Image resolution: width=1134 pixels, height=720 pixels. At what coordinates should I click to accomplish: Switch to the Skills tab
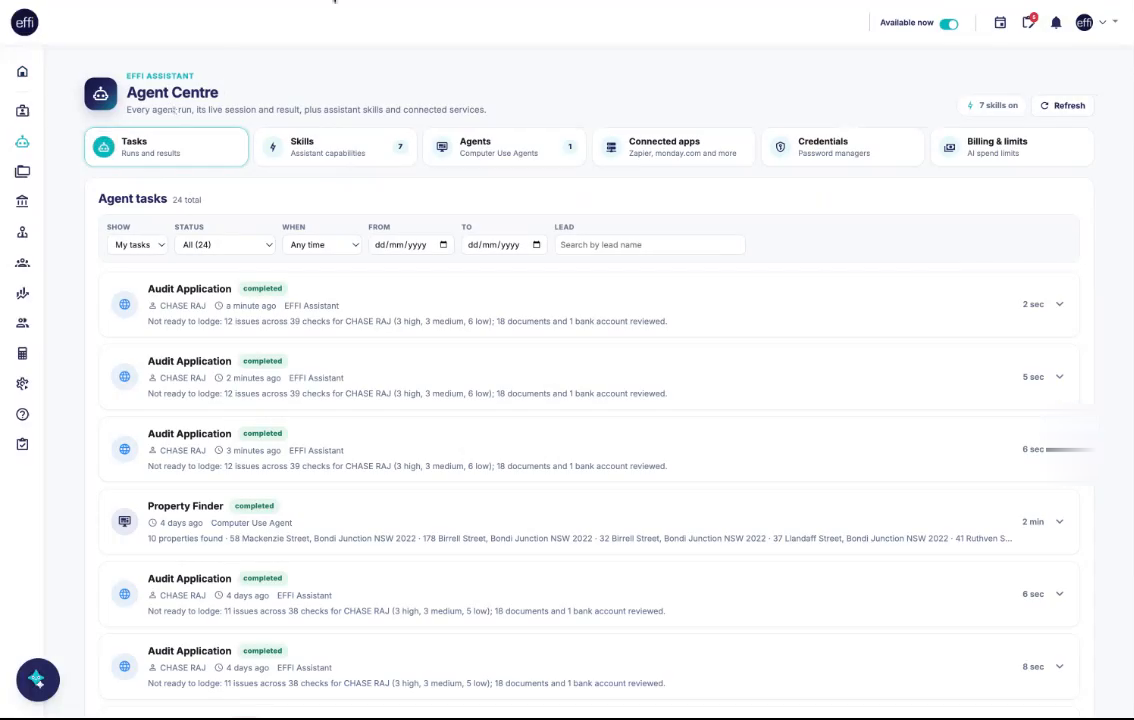point(335,147)
